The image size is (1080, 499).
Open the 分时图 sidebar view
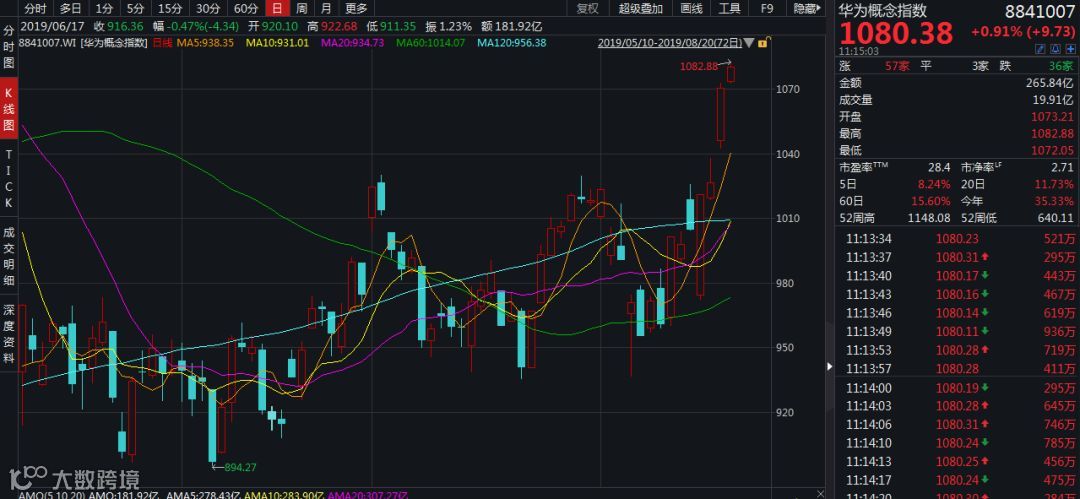click(x=9, y=48)
